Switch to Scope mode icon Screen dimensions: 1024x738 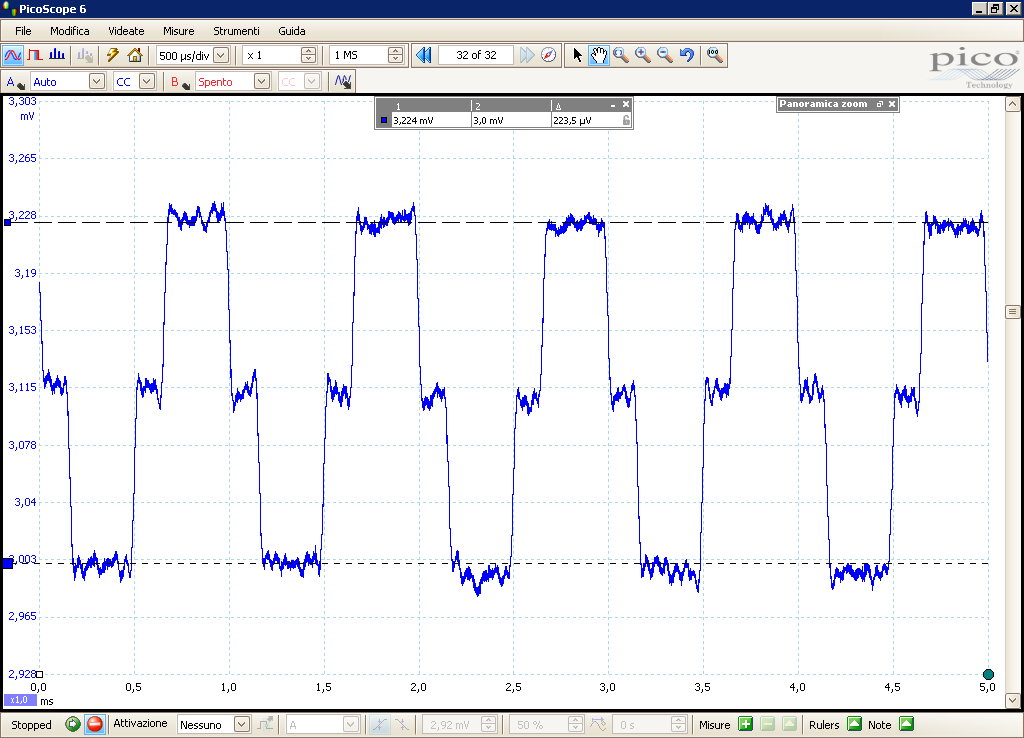coord(12,56)
